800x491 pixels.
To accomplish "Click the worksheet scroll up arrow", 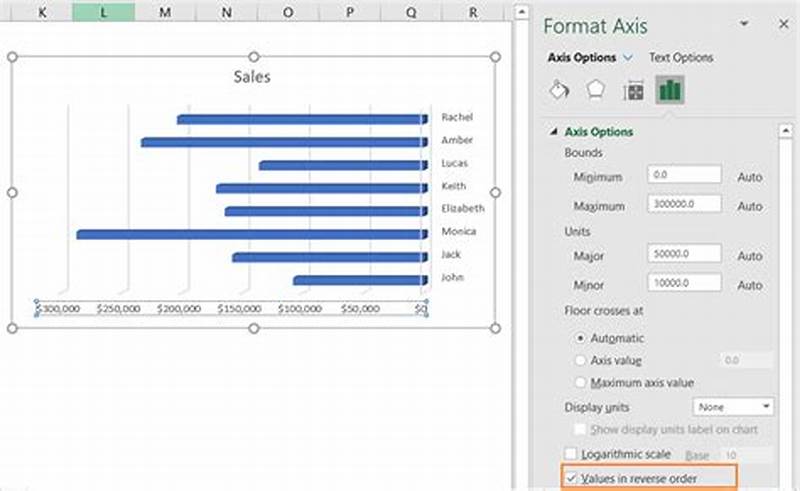I will pyautogui.click(x=521, y=12).
